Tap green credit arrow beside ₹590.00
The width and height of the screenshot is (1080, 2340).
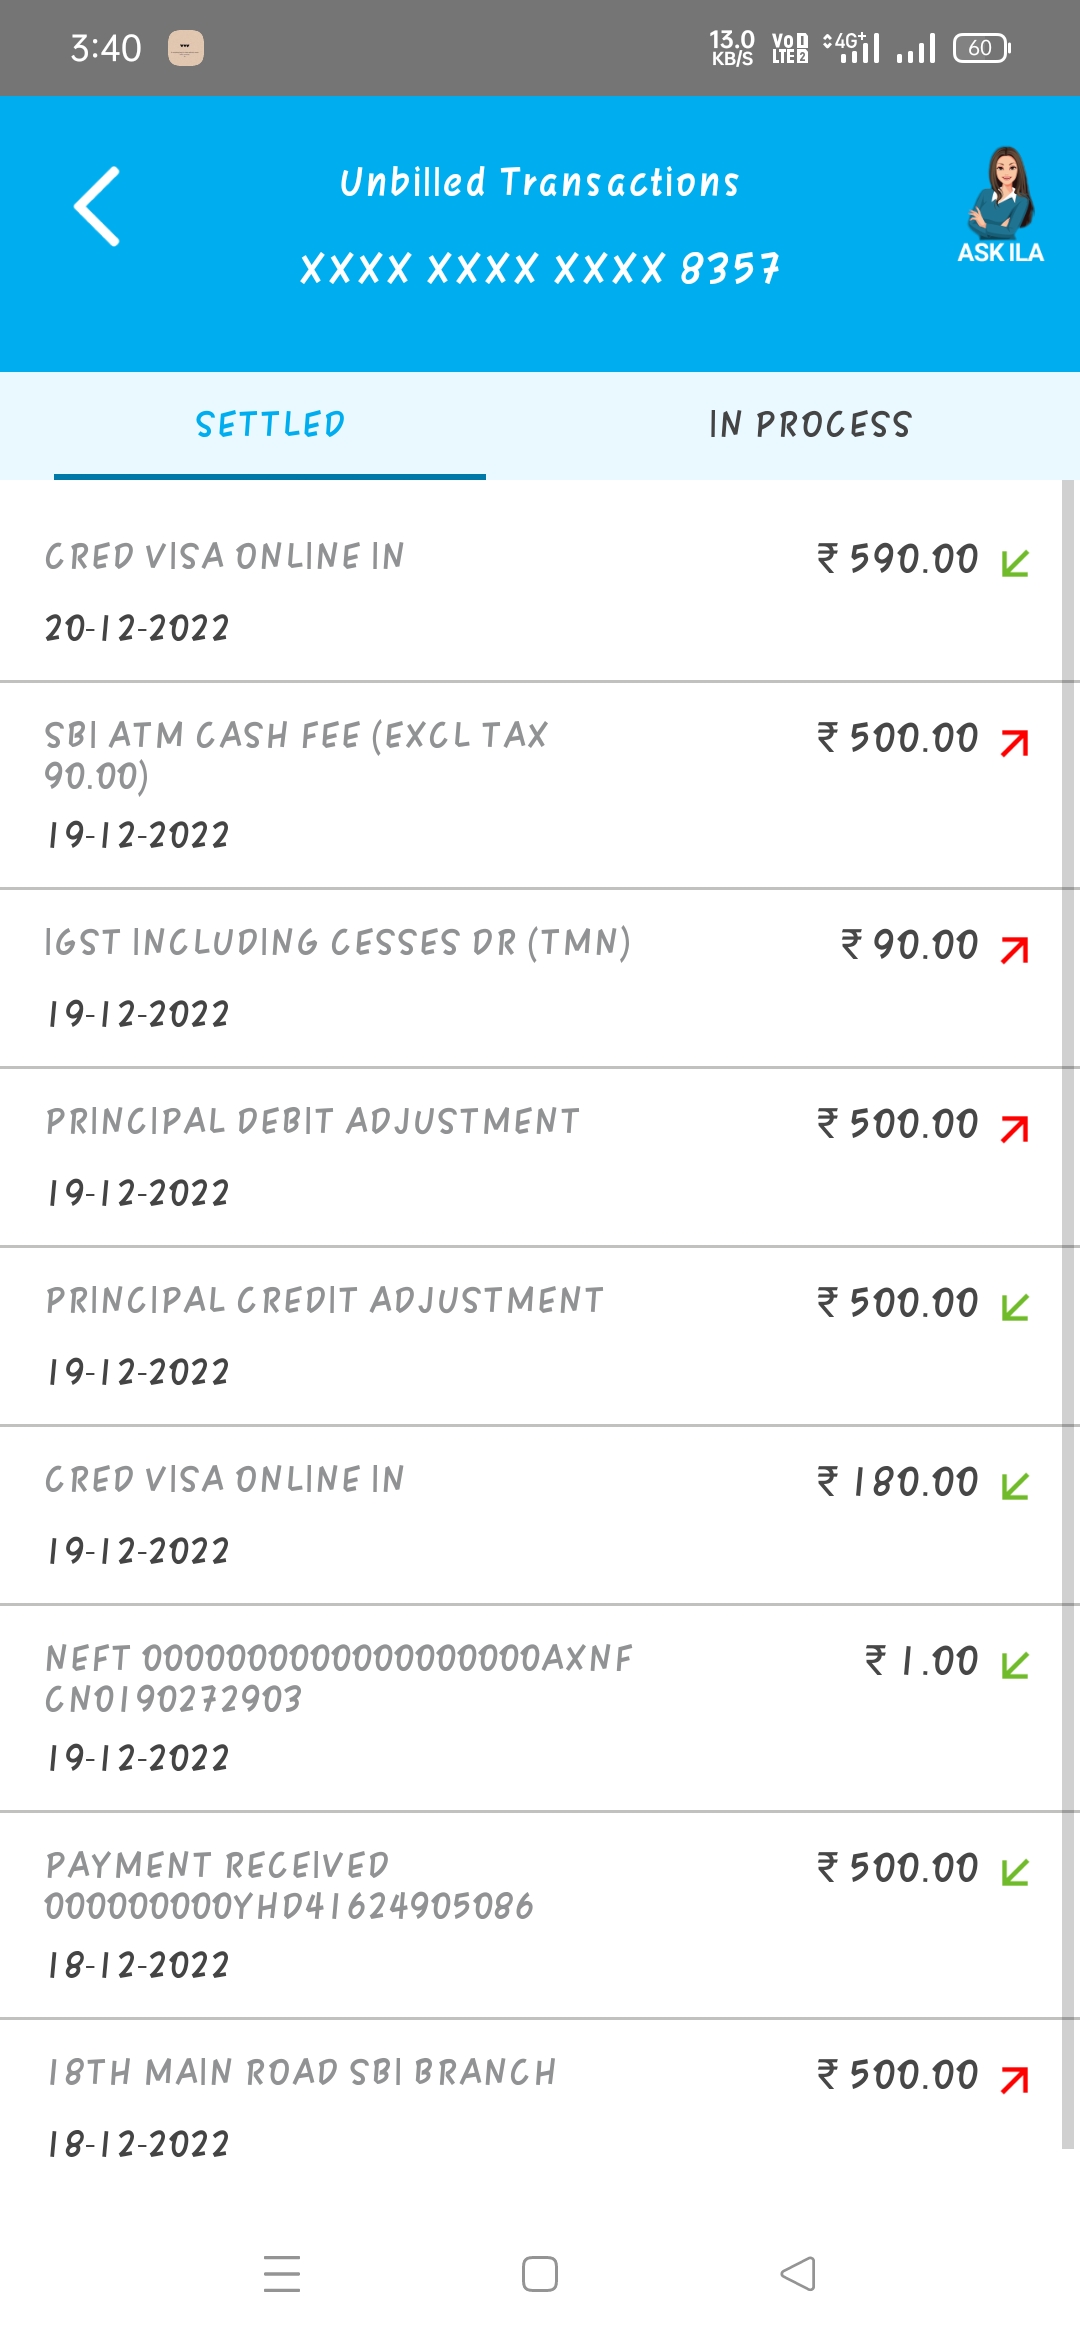point(1015,563)
